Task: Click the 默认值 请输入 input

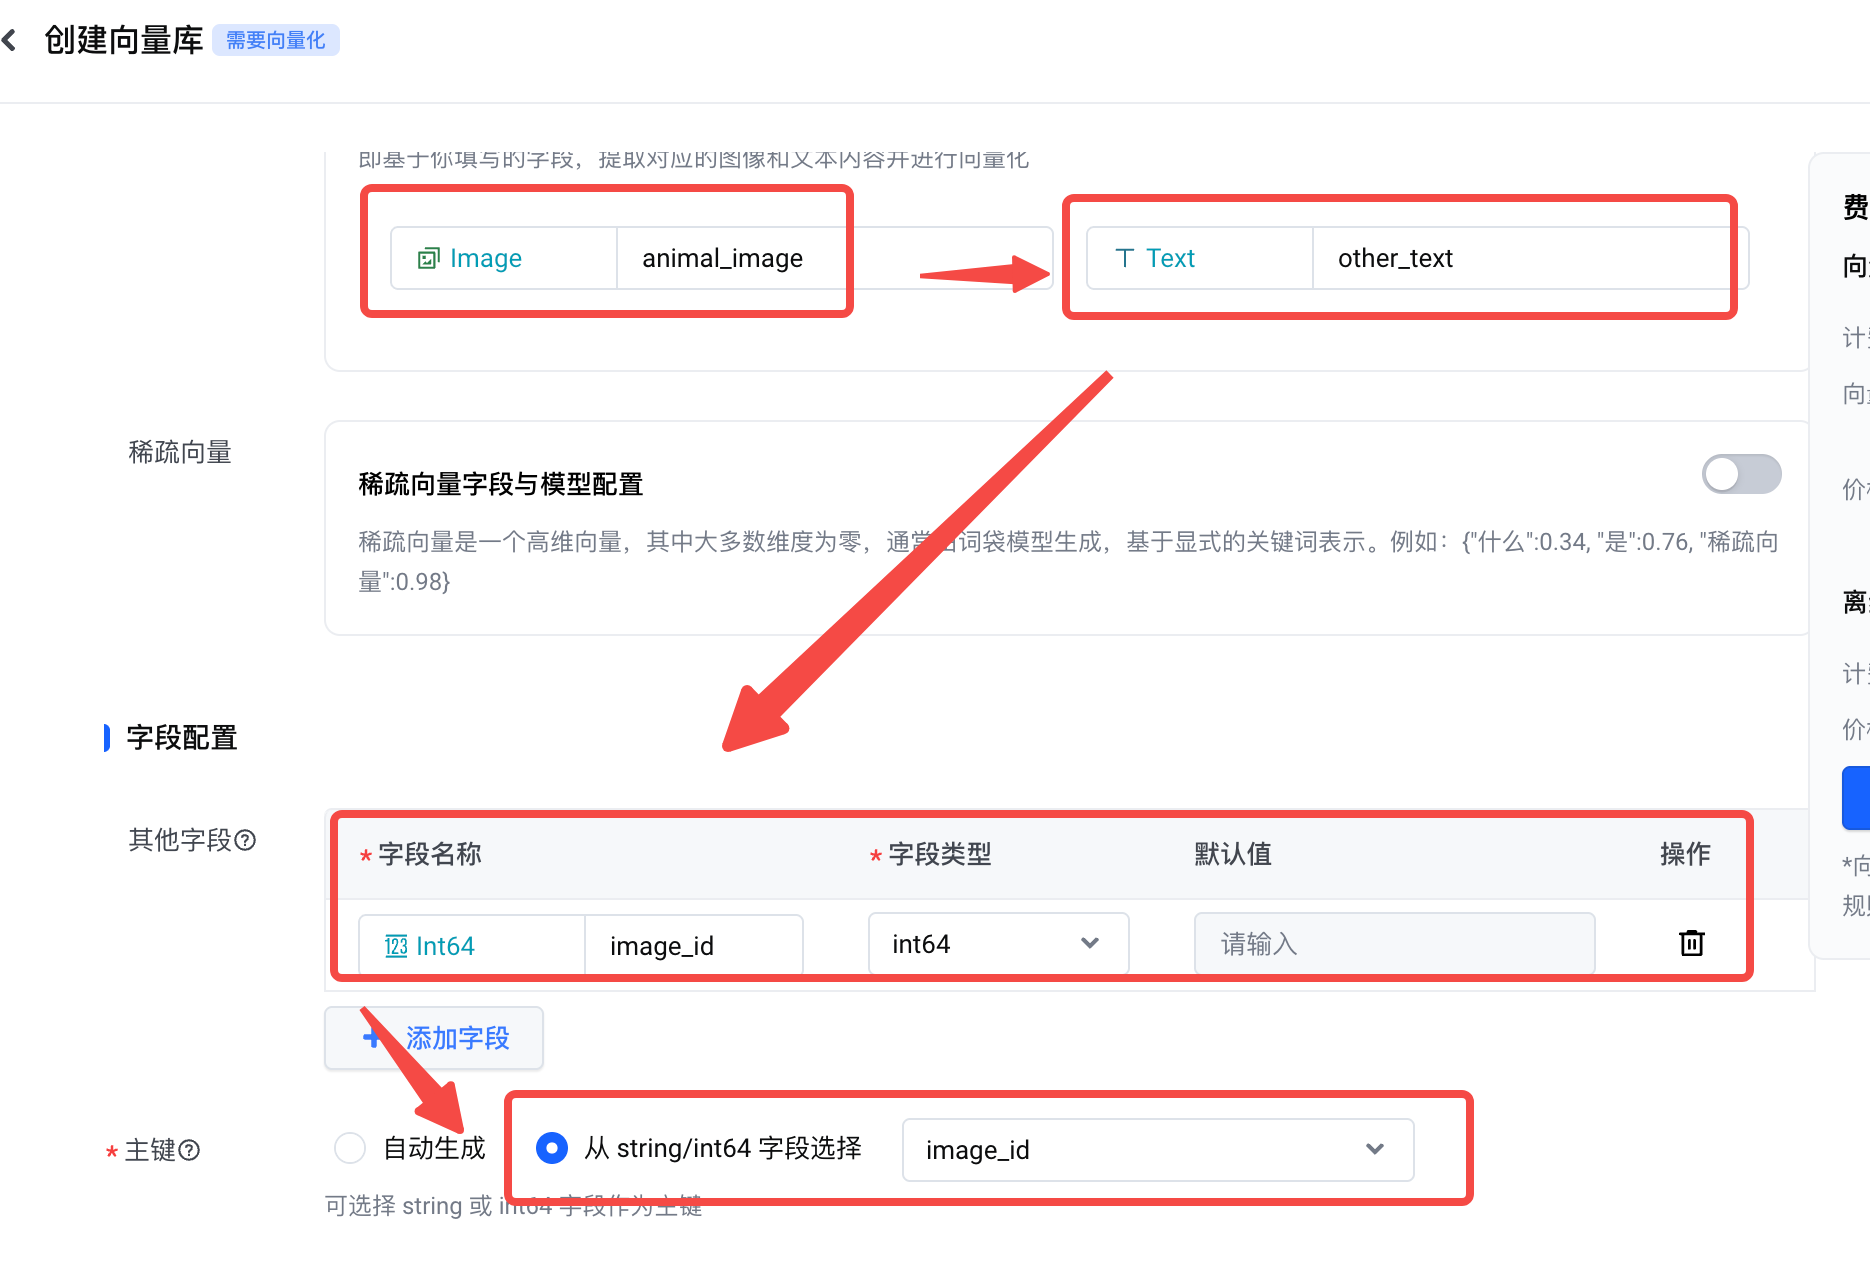Action: click(1394, 943)
